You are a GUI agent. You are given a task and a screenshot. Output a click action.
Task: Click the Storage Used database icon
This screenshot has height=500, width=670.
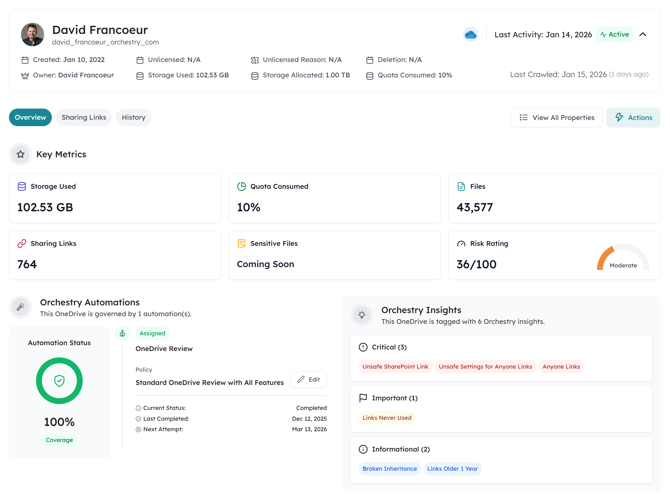coord(22,187)
